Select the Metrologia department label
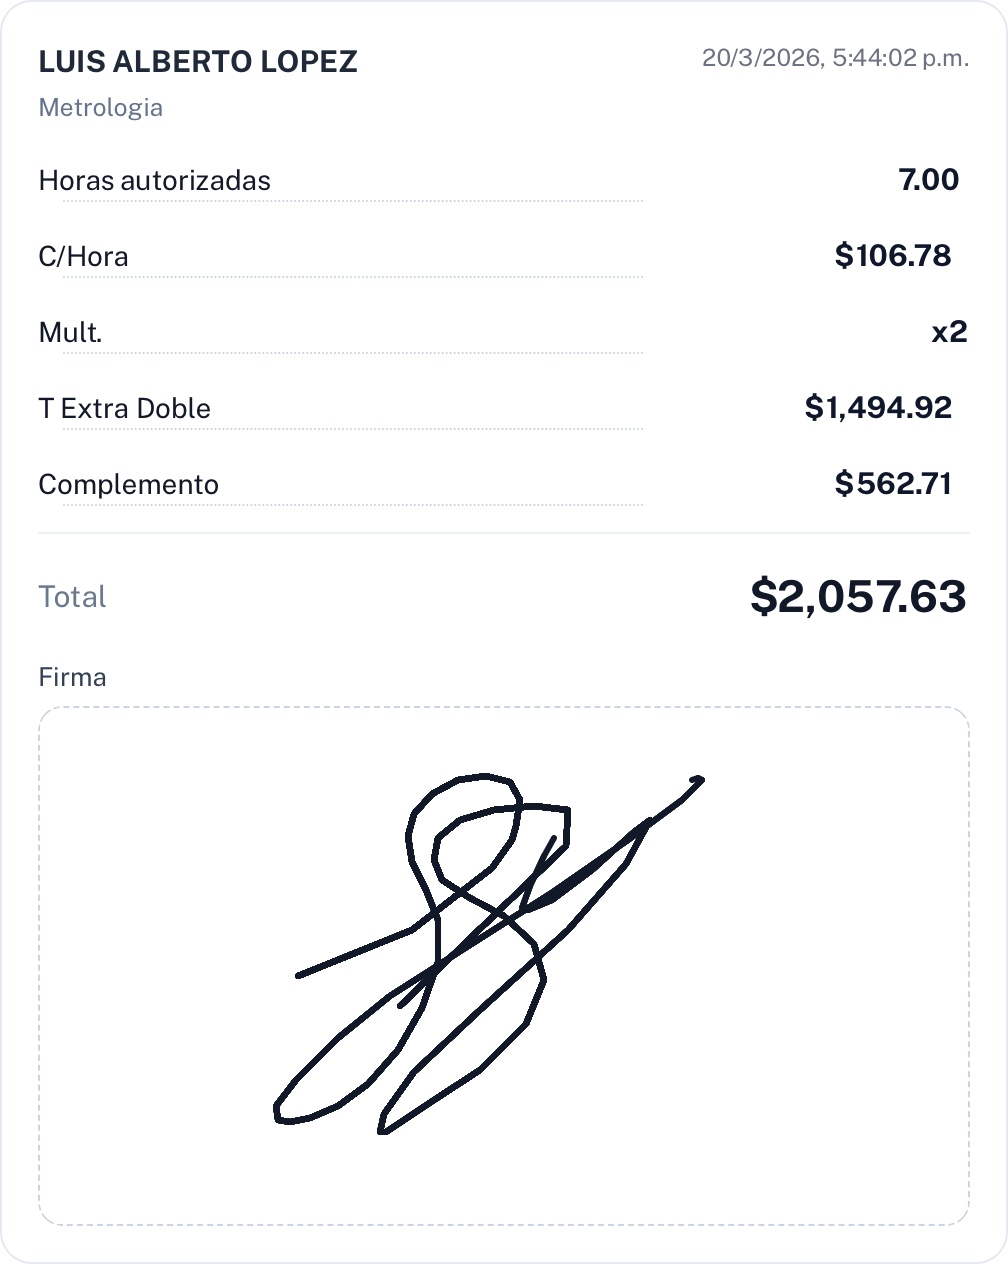This screenshot has width=1008, height=1264. [x=100, y=108]
